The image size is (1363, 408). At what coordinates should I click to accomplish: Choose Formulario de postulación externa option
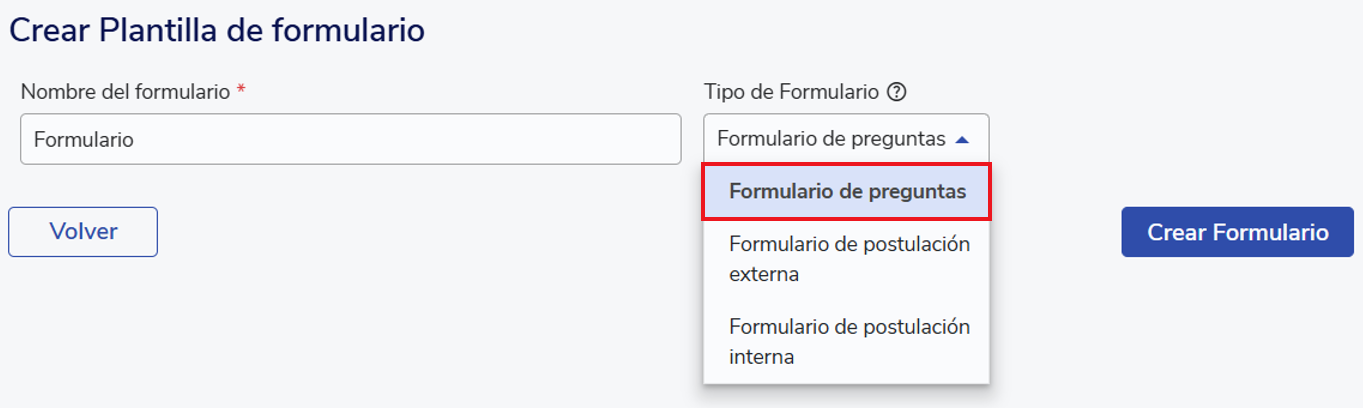pyautogui.click(x=849, y=244)
